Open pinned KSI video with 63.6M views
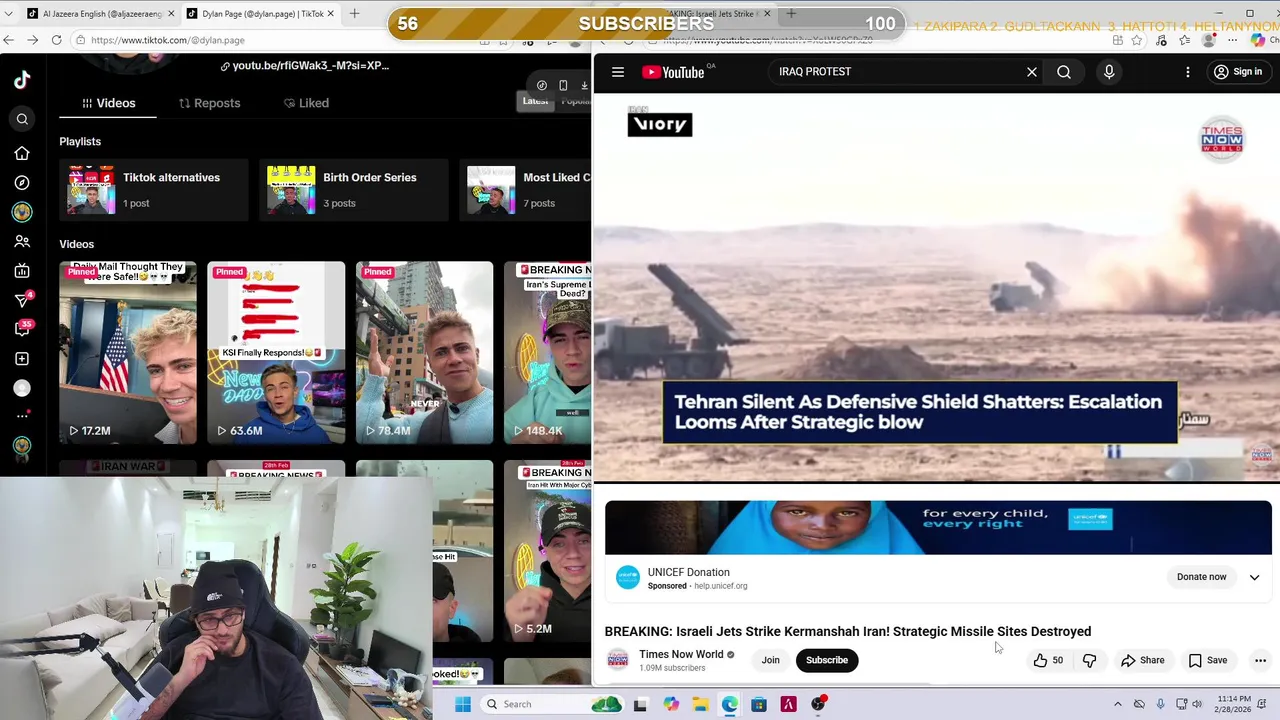 (276, 353)
